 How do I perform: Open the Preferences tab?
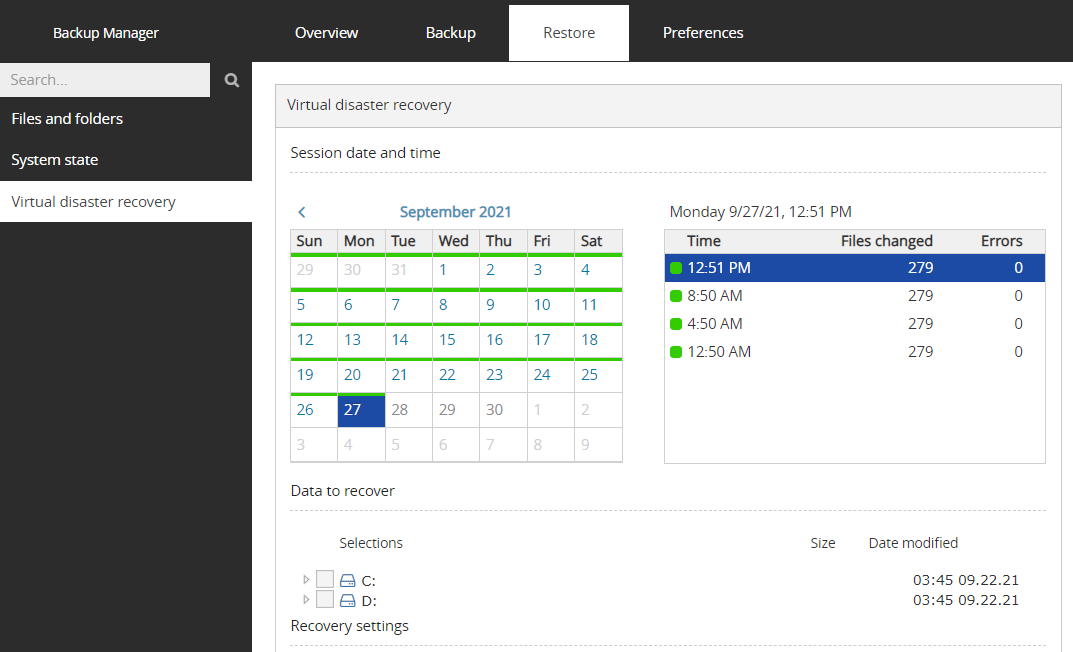(x=703, y=33)
